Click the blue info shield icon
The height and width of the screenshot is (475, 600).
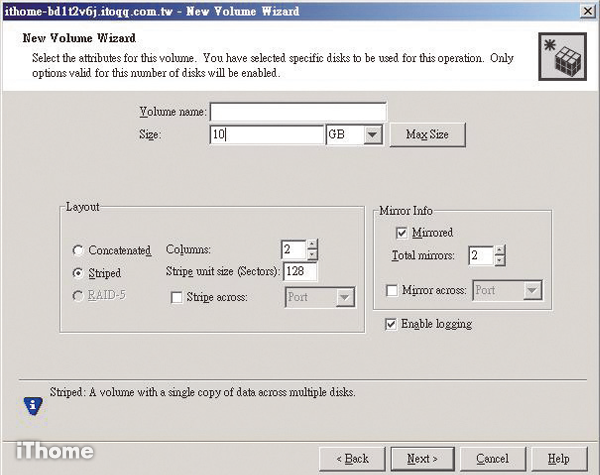(x=32, y=404)
